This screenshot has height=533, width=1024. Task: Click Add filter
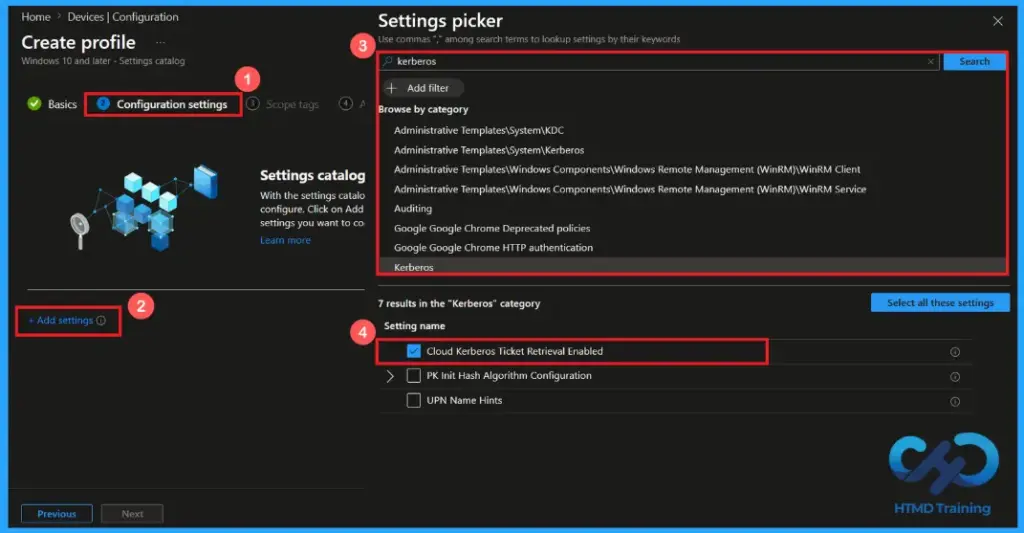[x=423, y=88]
